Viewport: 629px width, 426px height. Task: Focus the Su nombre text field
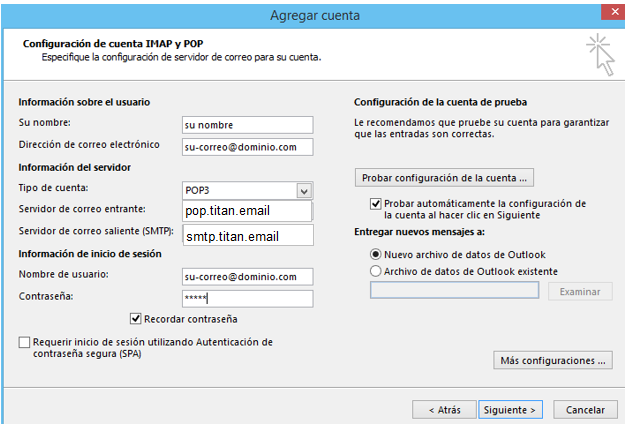coord(247,125)
